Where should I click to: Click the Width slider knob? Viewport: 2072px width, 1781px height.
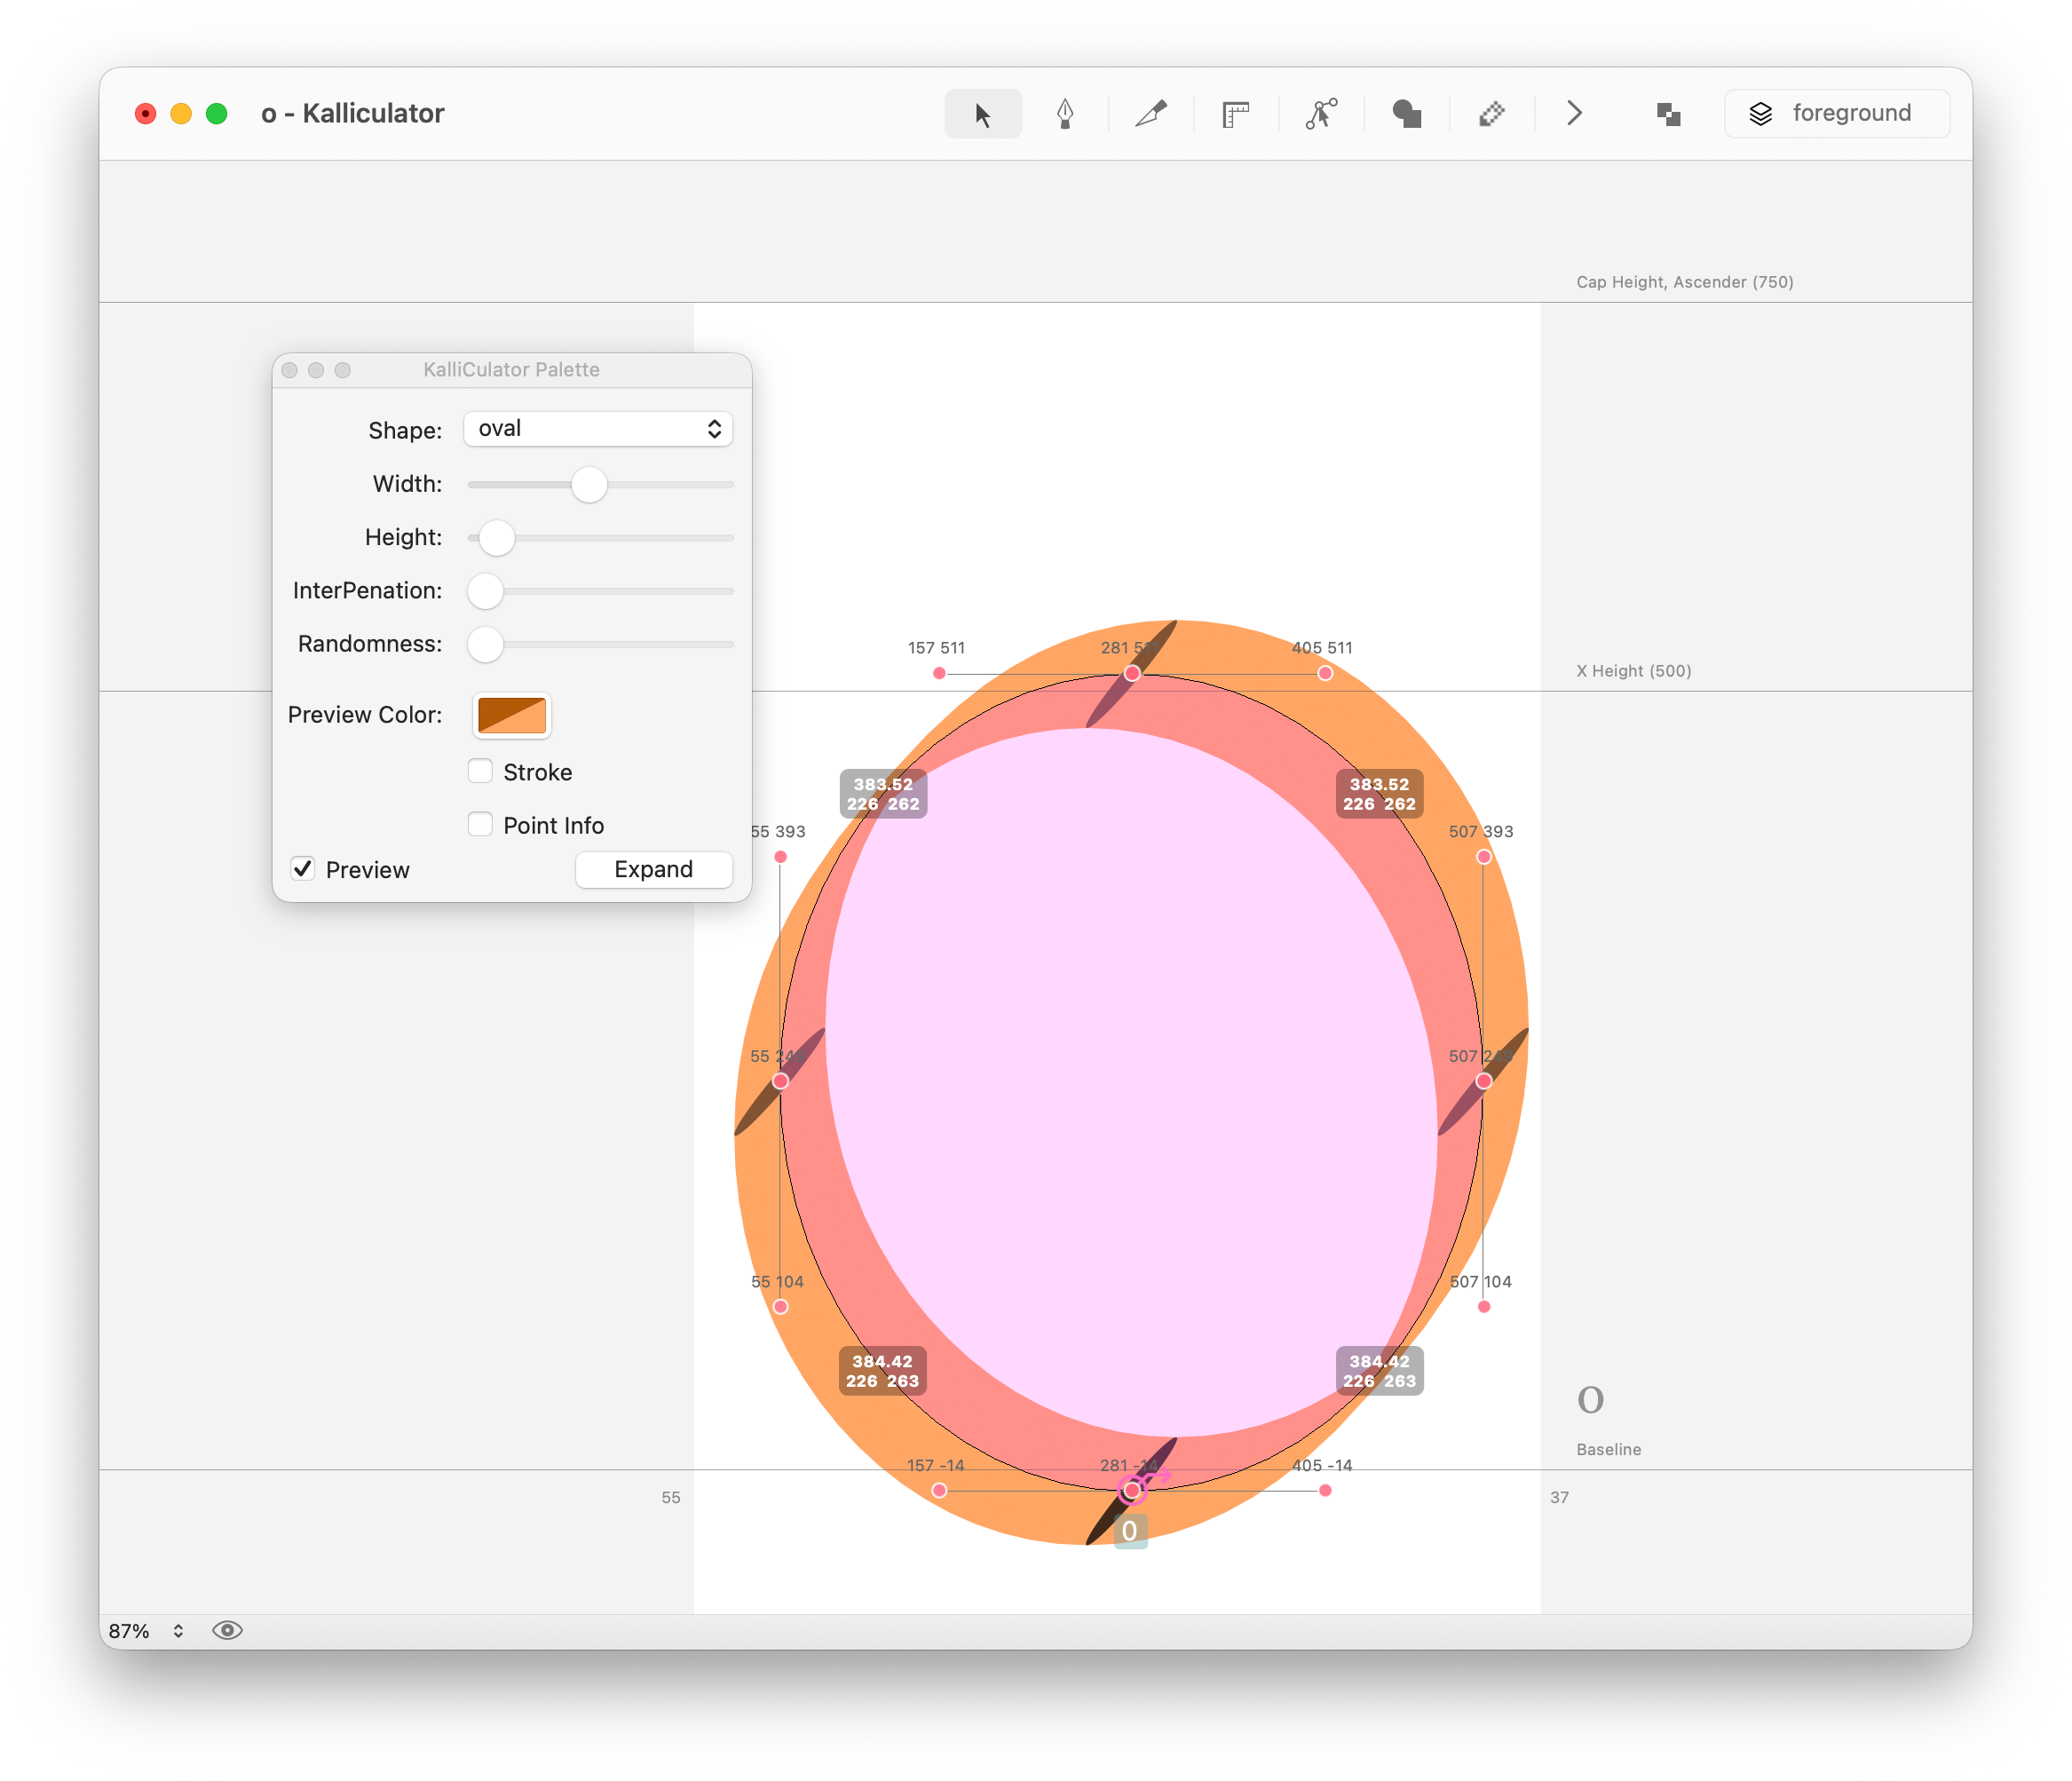click(589, 485)
